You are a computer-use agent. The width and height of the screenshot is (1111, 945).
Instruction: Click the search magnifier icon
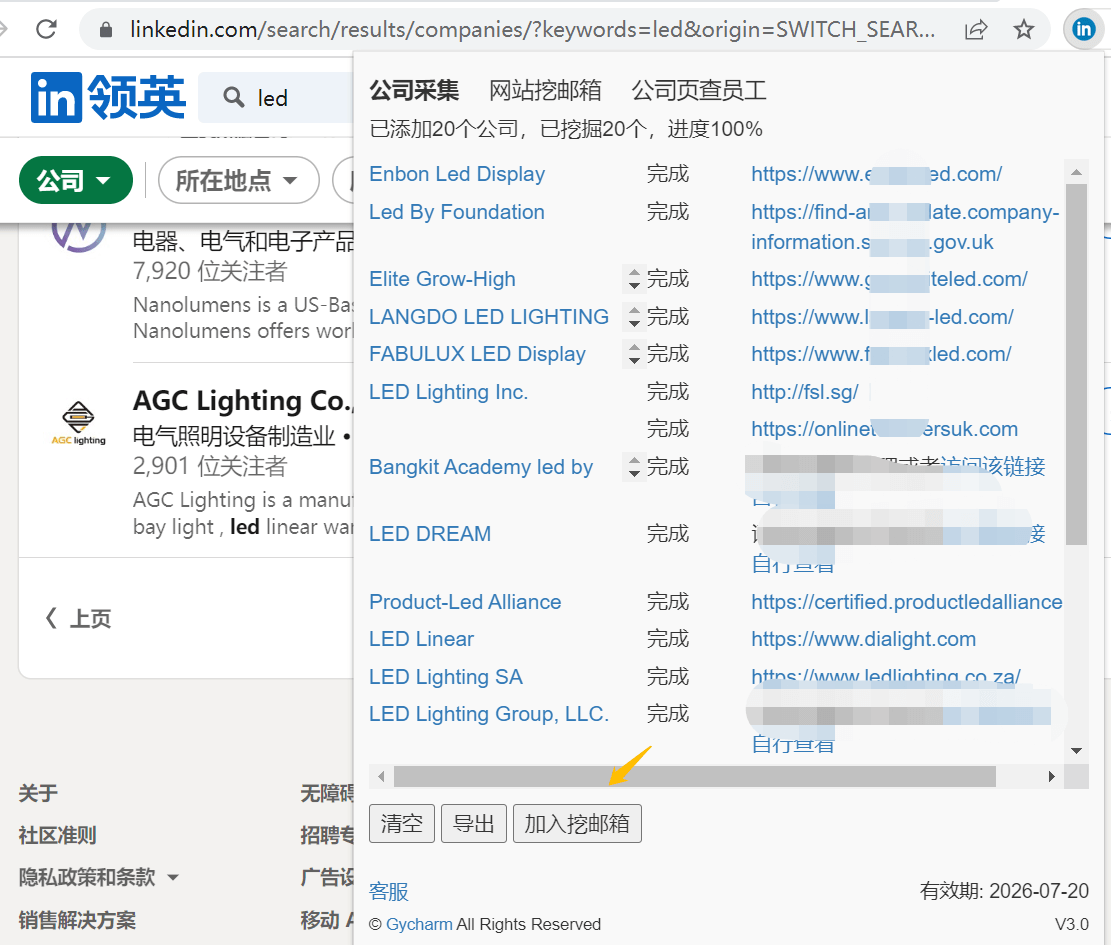[x=233, y=97]
